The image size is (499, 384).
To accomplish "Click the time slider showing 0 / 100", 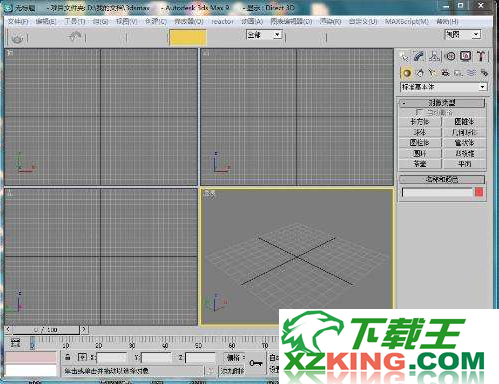I will 46,330.
